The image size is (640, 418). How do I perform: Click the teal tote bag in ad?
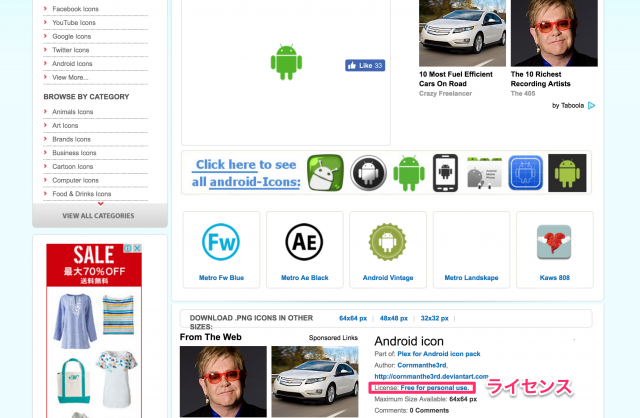[x=73, y=380]
